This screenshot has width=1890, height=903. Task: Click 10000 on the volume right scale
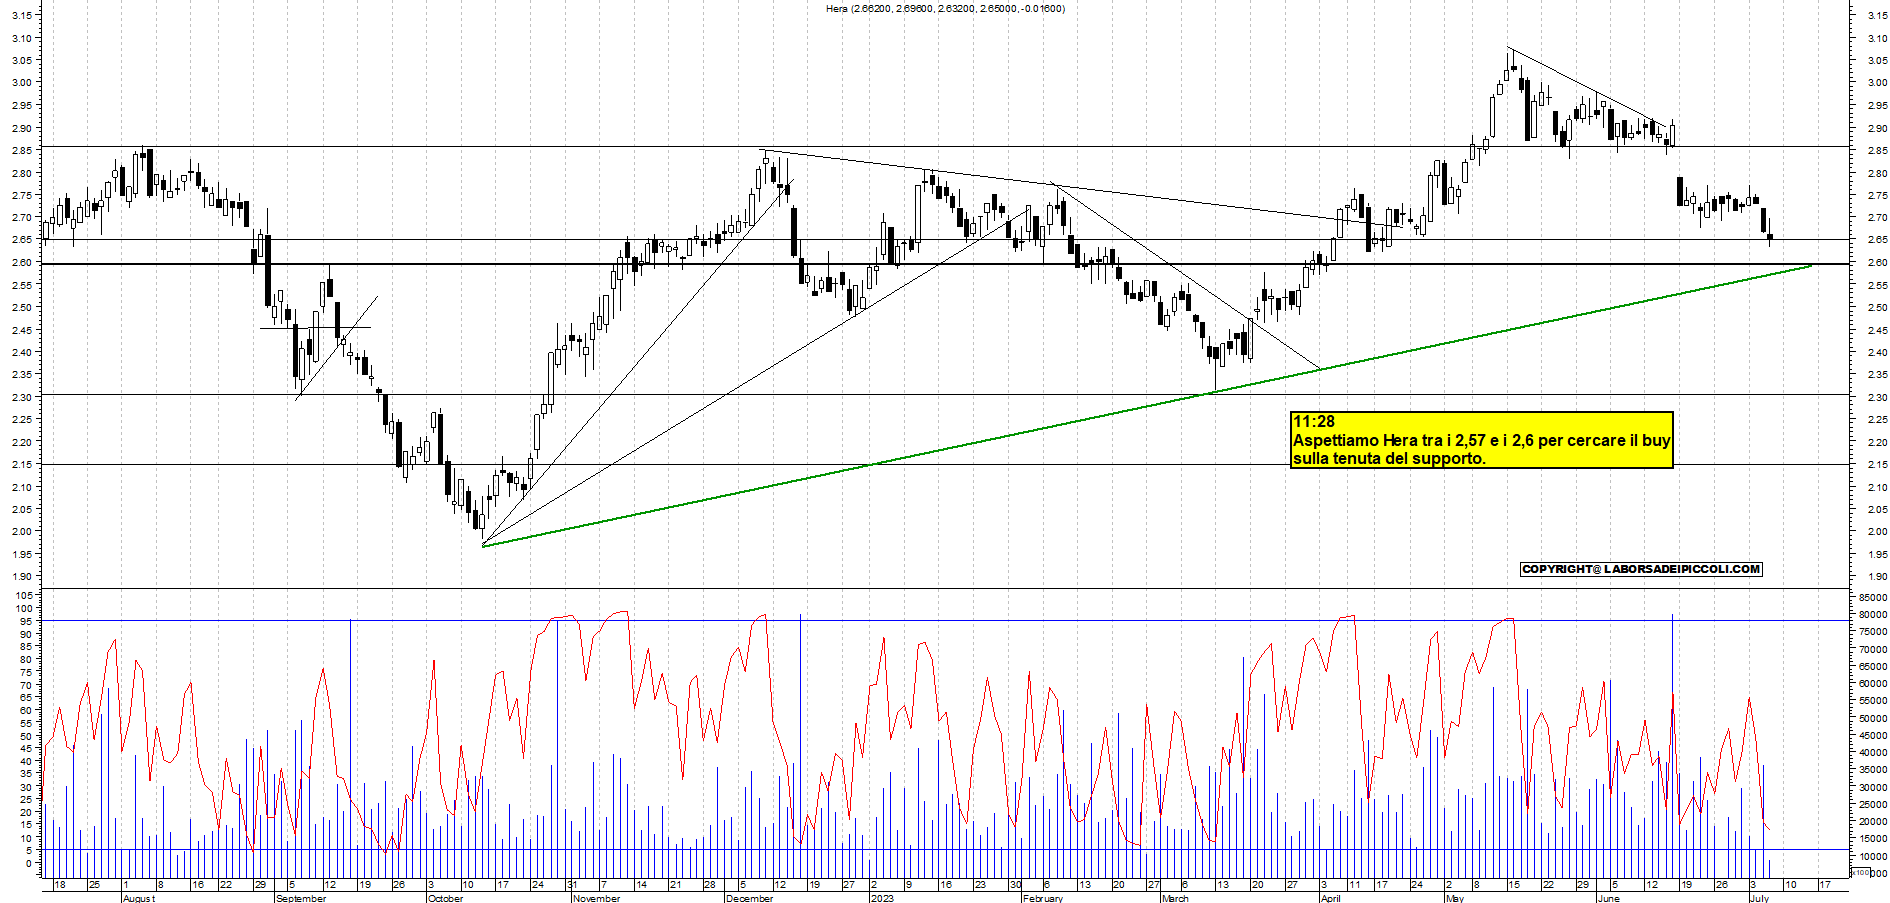(1873, 857)
